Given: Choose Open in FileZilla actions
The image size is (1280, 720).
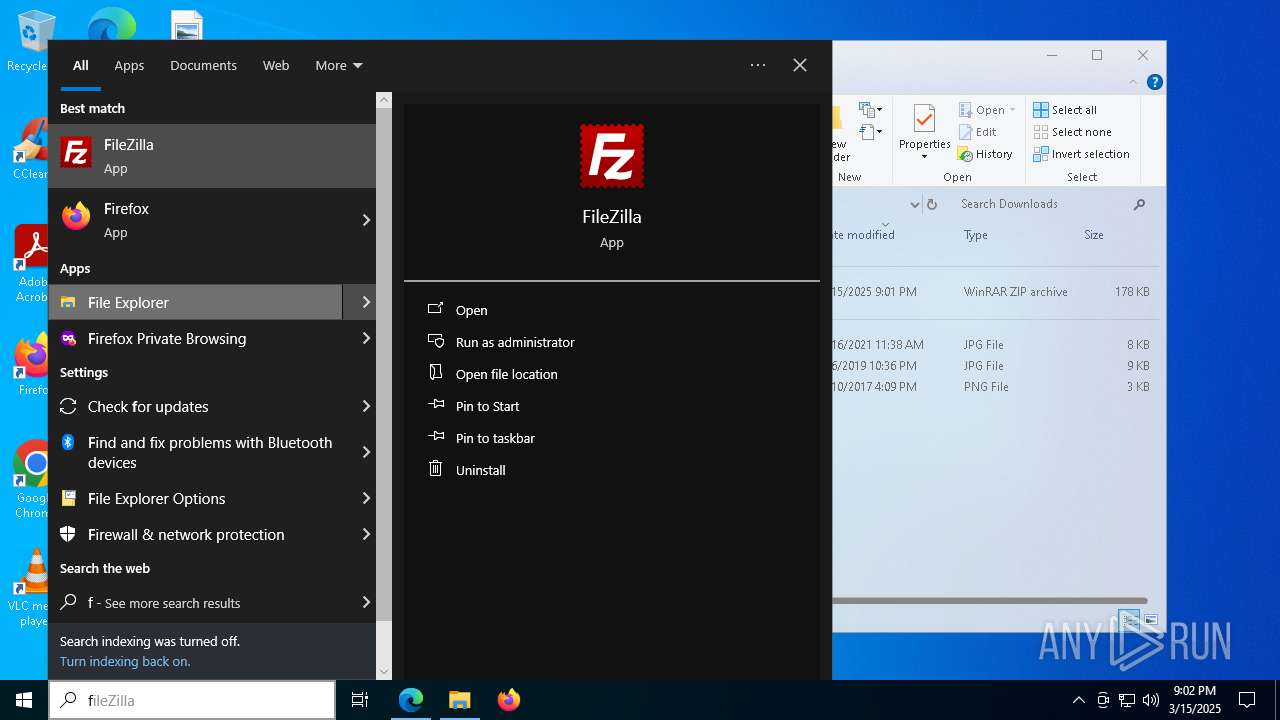Looking at the screenshot, I should (x=472, y=310).
